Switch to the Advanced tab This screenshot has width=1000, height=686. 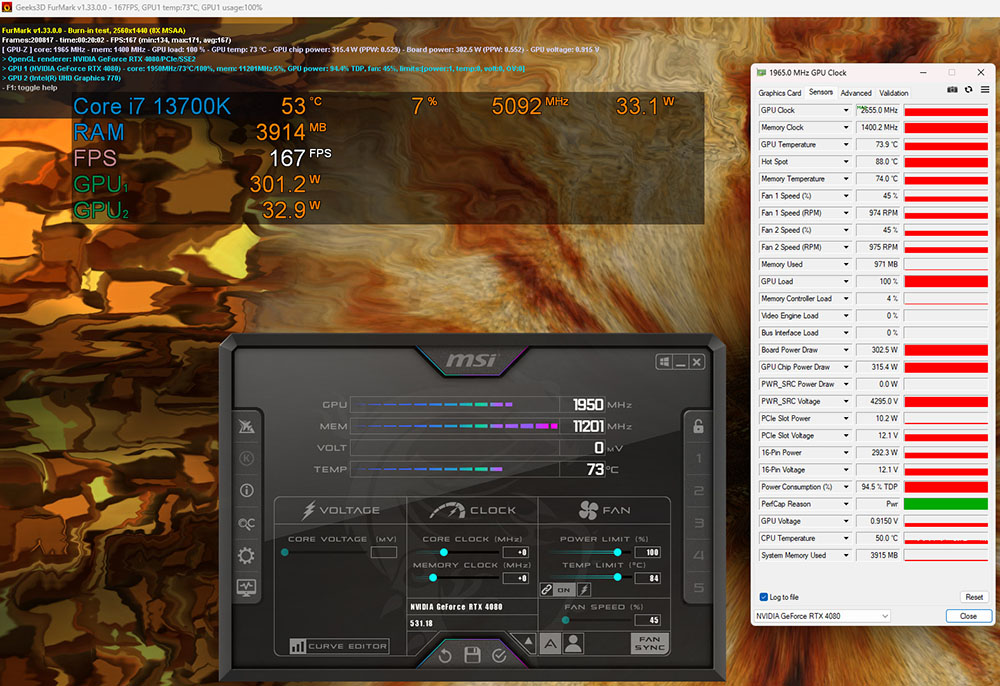coord(856,93)
